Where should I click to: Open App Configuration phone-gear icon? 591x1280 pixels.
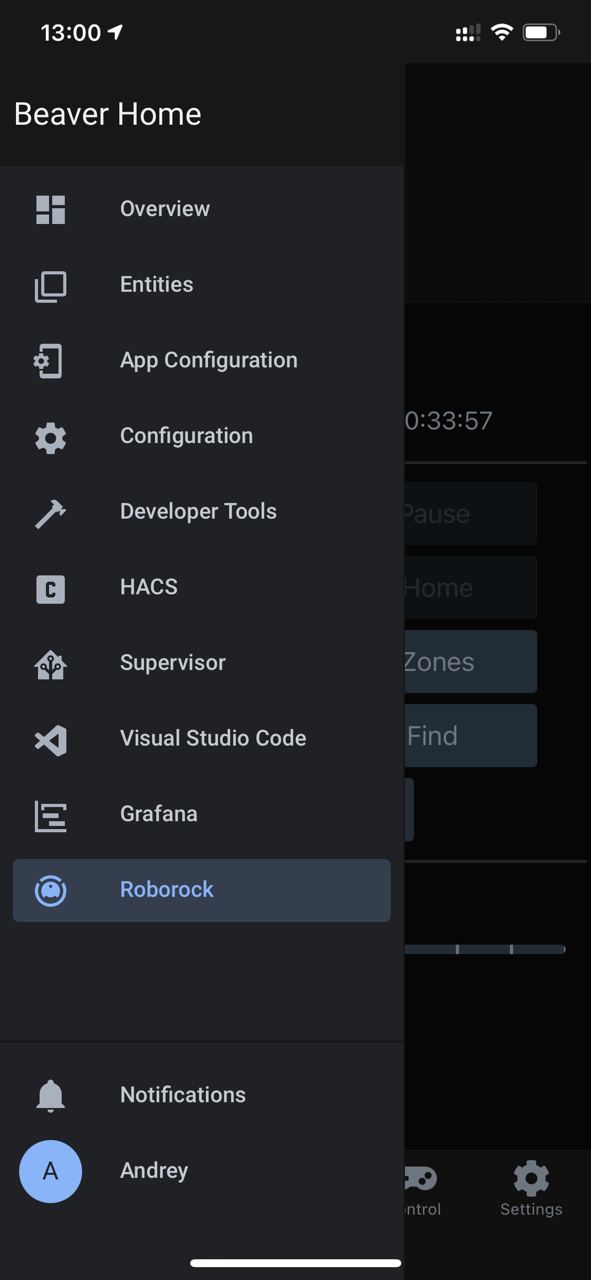pos(50,361)
